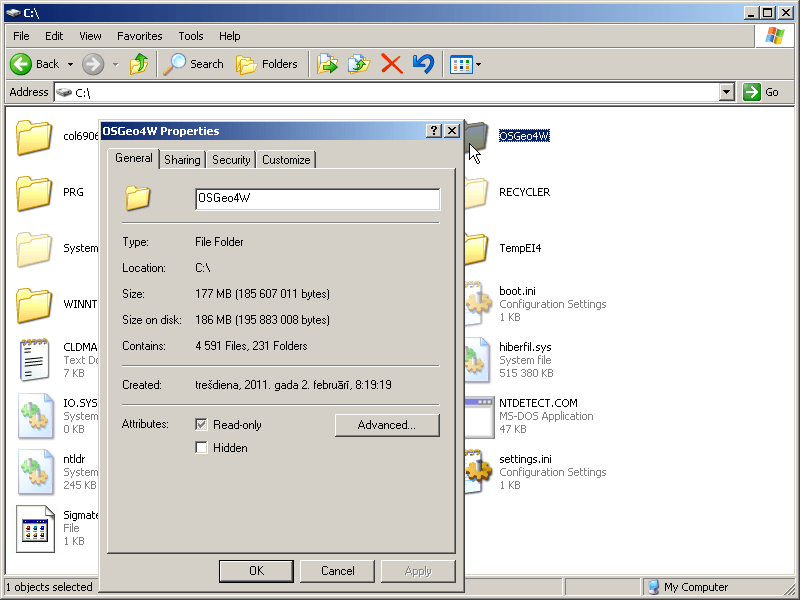The width and height of the screenshot is (800, 600).
Task: Switch to the Security tab
Action: click(x=231, y=160)
